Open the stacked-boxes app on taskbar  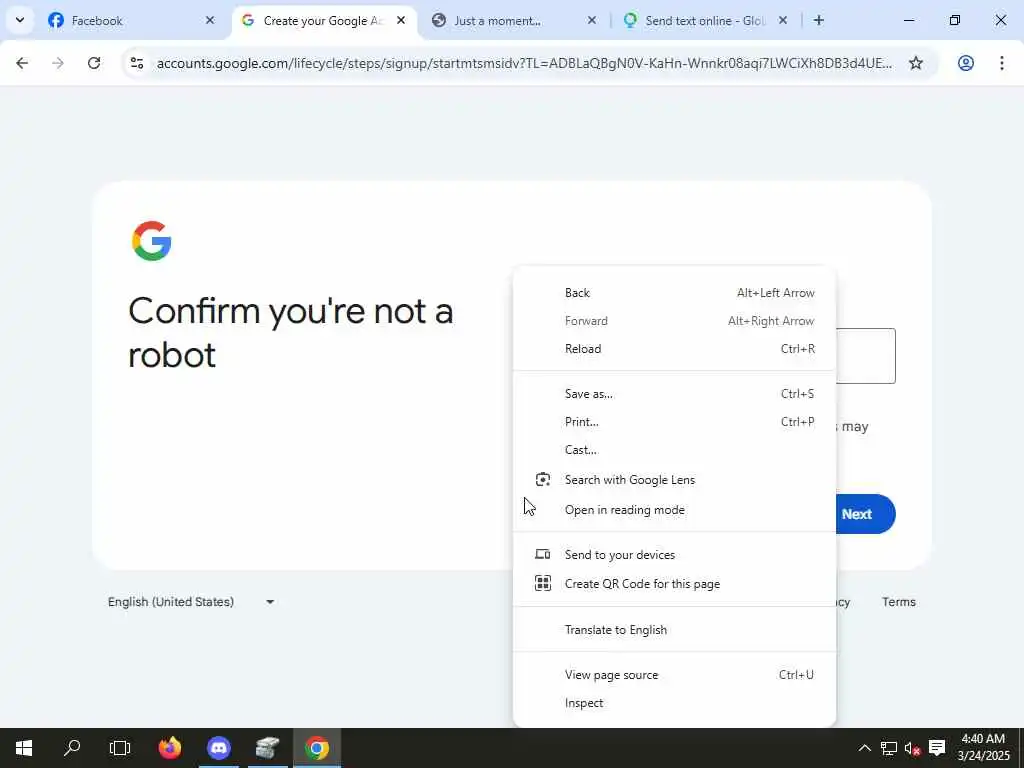click(267, 748)
